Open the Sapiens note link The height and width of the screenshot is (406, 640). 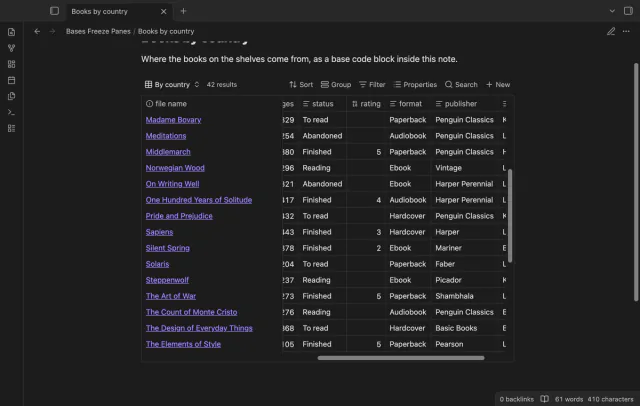tap(159, 232)
